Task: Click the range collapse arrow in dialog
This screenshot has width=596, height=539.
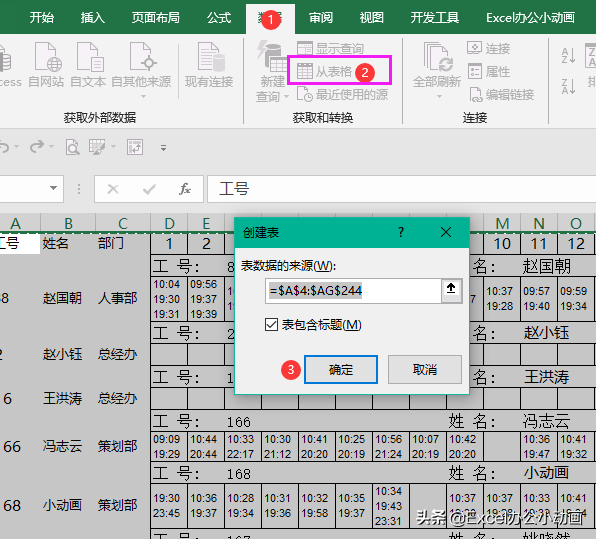Action: [x=451, y=290]
